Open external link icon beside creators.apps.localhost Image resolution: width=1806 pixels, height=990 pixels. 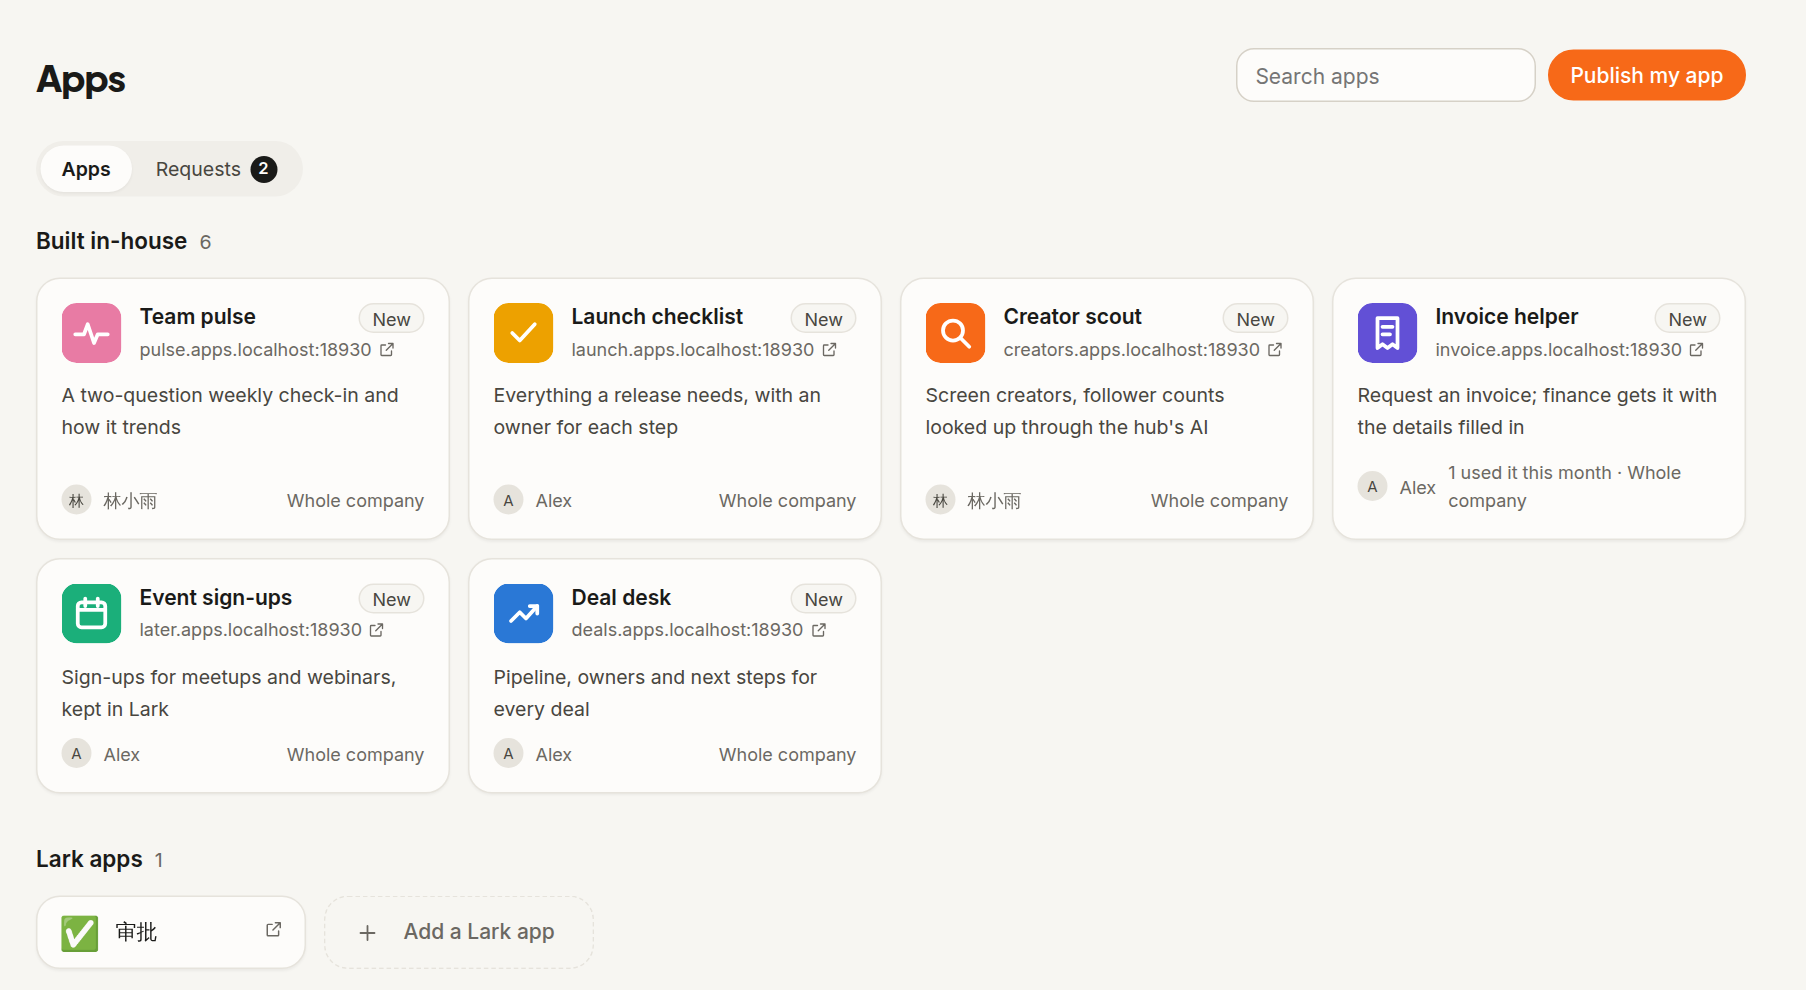click(1275, 349)
